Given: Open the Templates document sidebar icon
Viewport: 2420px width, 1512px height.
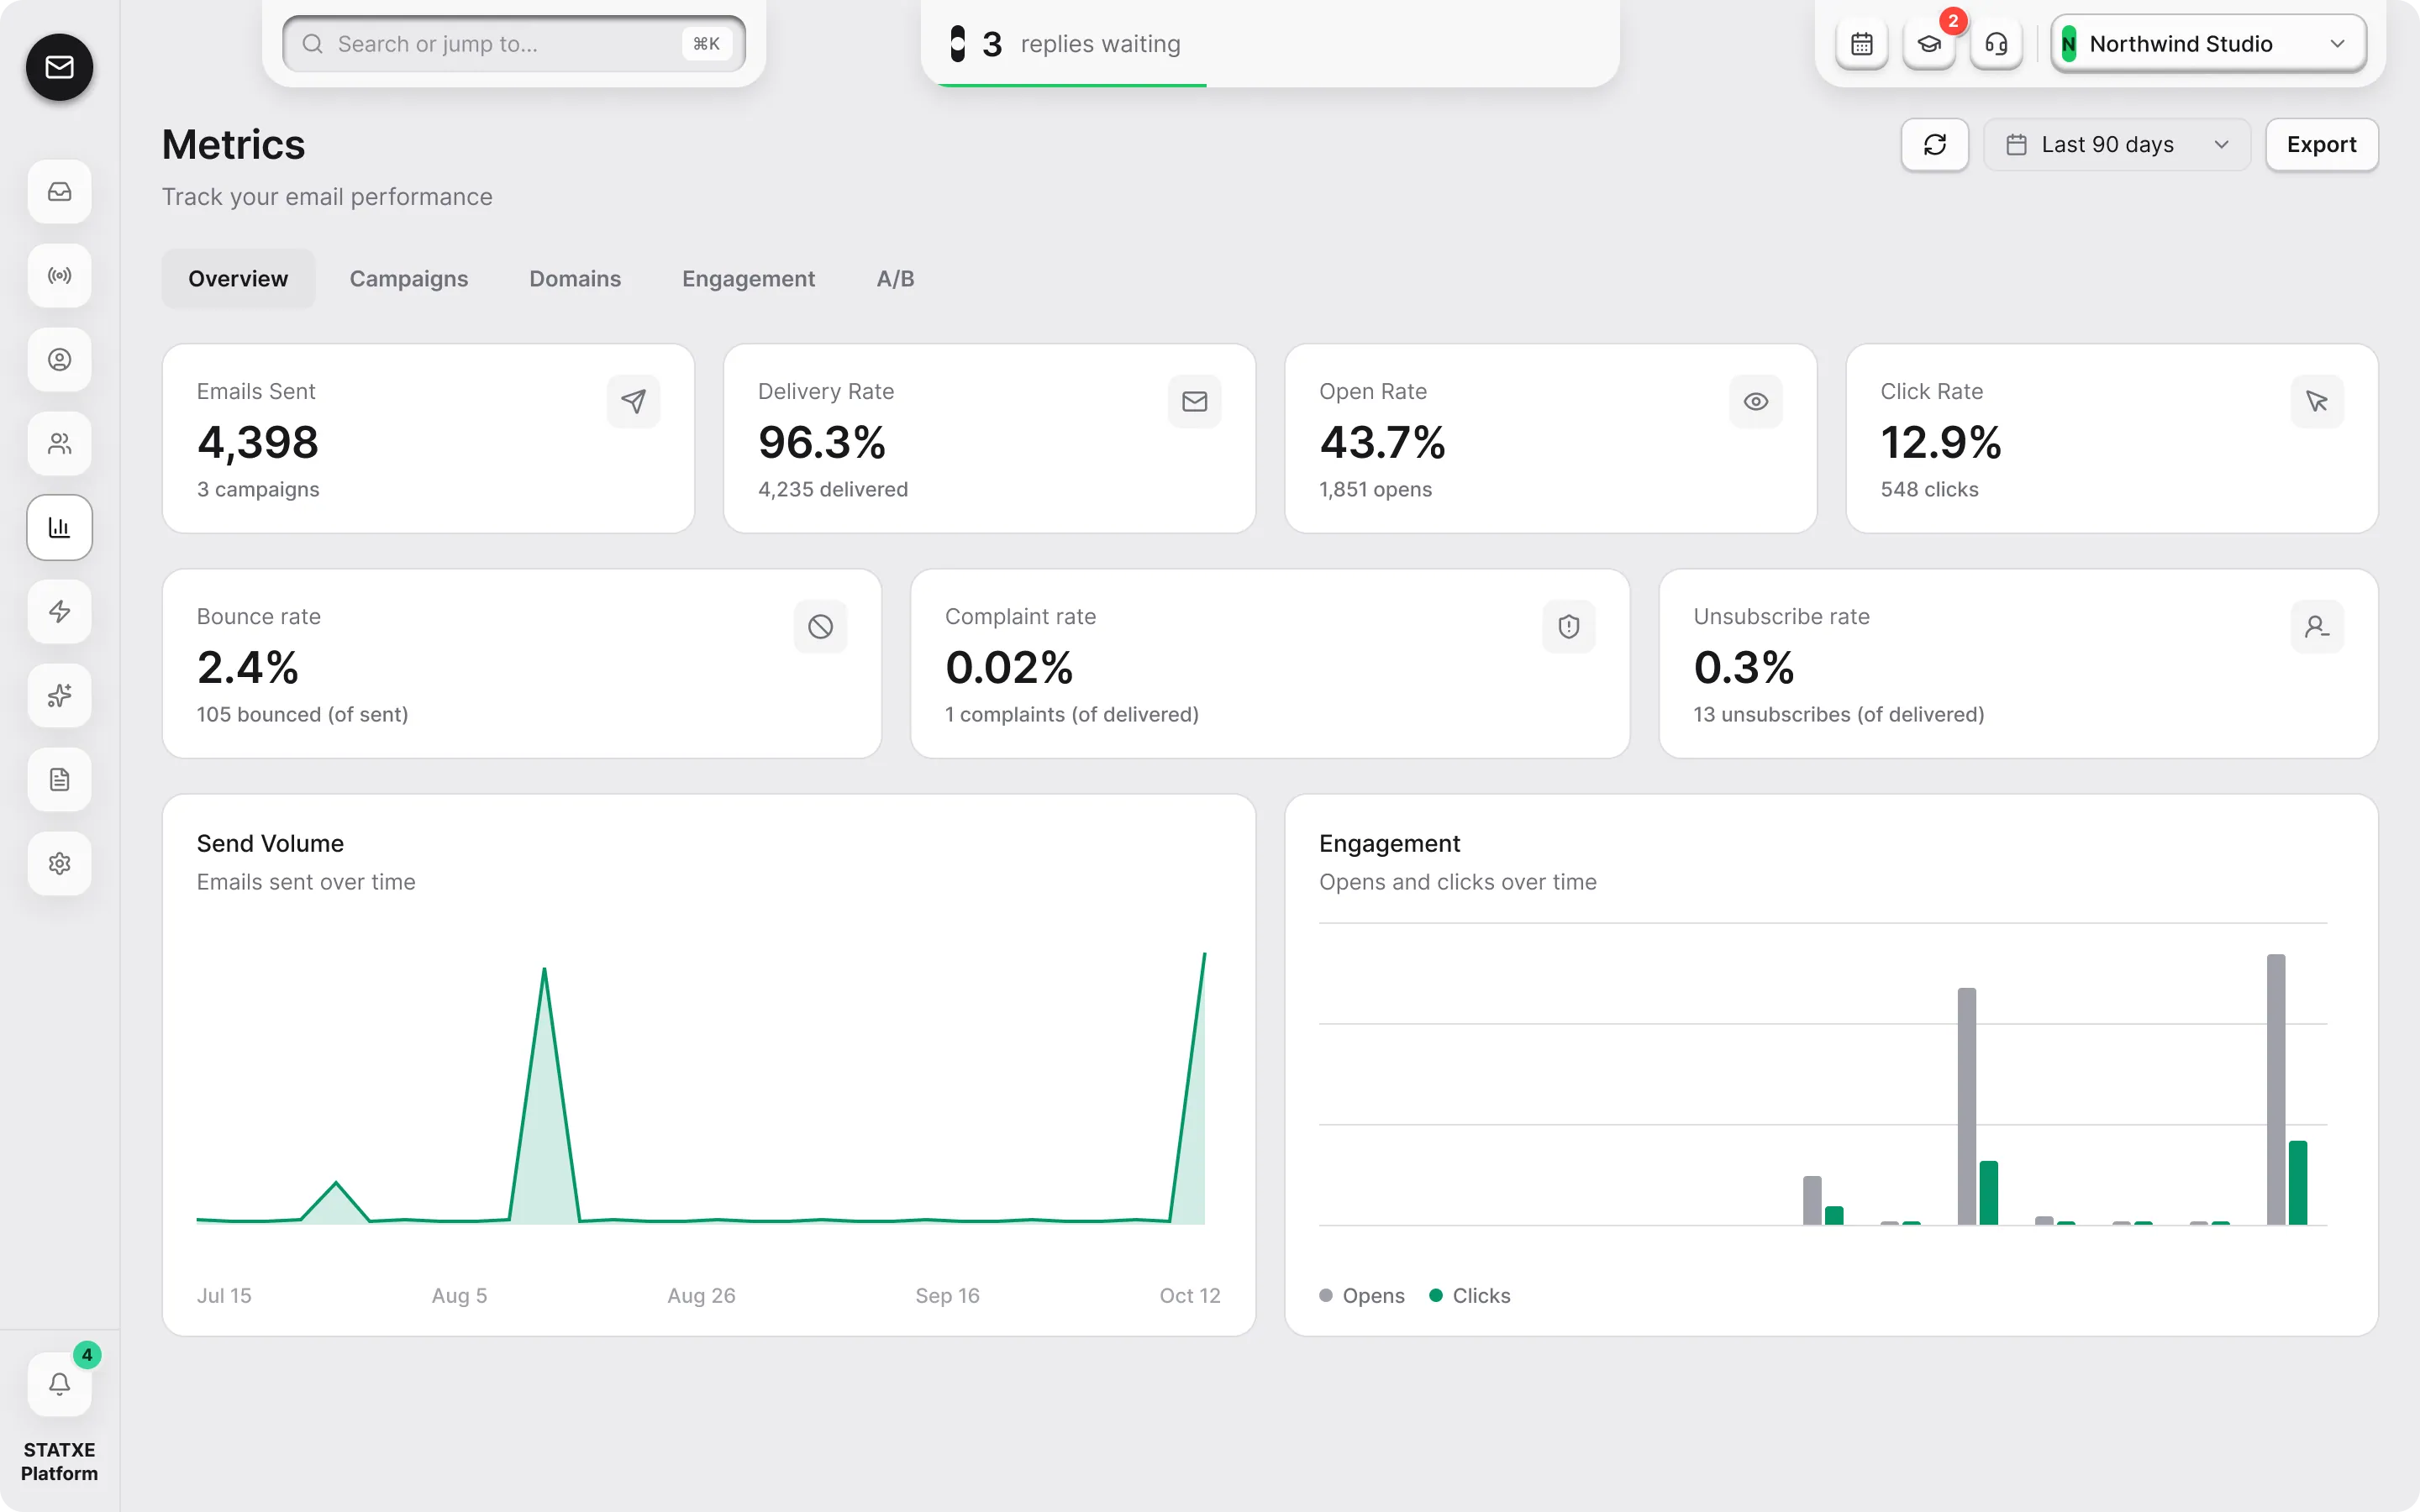Looking at the screenshot, I should point(59,779).
